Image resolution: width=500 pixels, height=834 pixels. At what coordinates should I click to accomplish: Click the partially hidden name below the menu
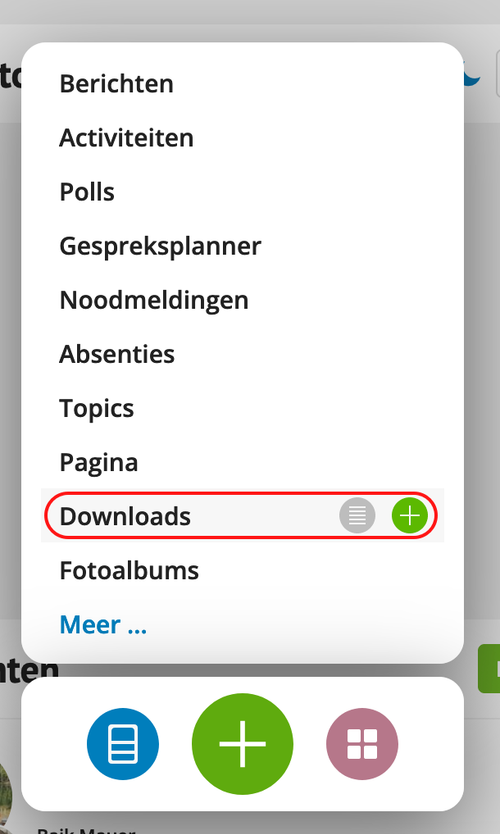click(x=86, y=830)
